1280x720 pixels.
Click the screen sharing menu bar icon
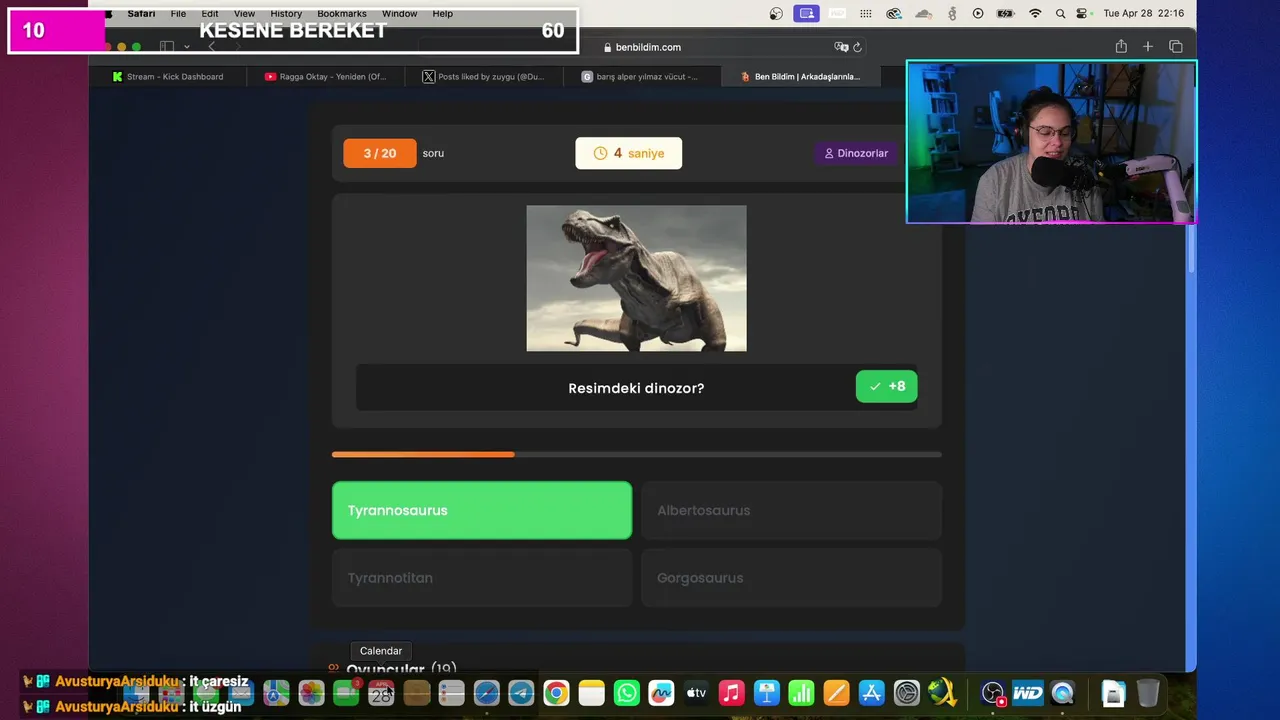(x=806, y=14)
